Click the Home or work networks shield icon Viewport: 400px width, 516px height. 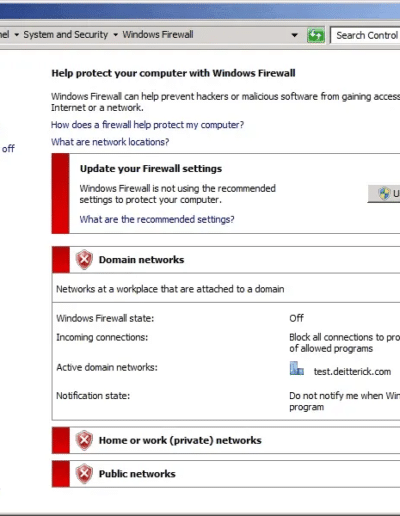pos(84,440)
